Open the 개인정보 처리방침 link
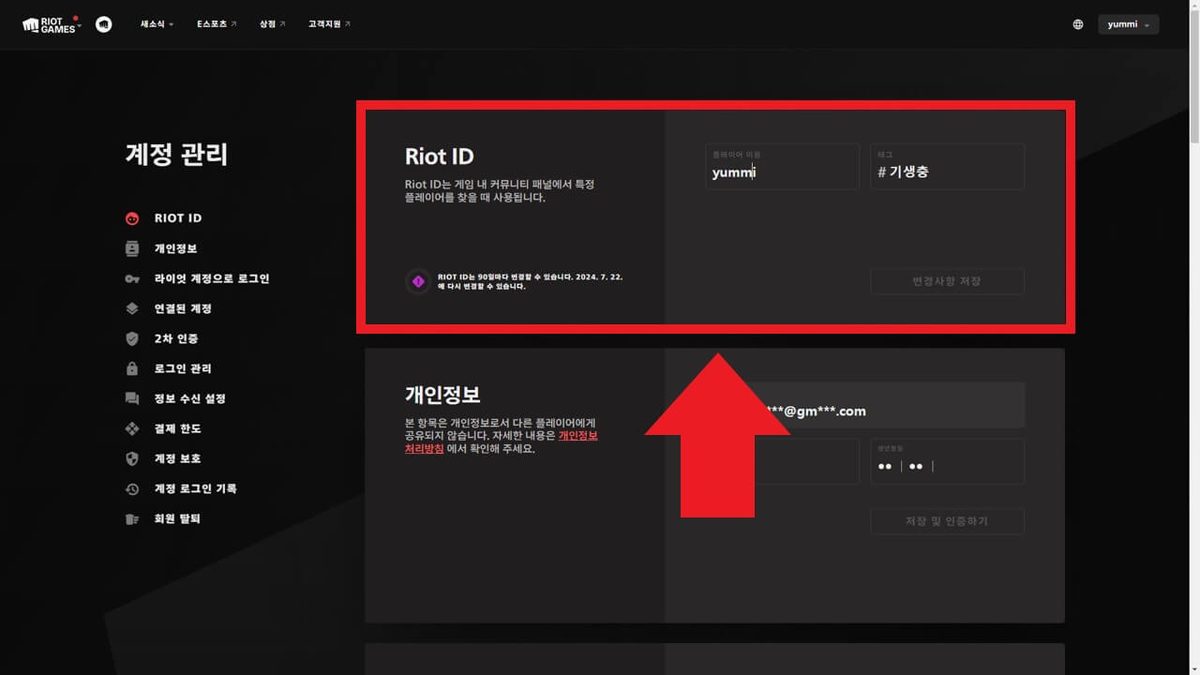 pos(501,442)
